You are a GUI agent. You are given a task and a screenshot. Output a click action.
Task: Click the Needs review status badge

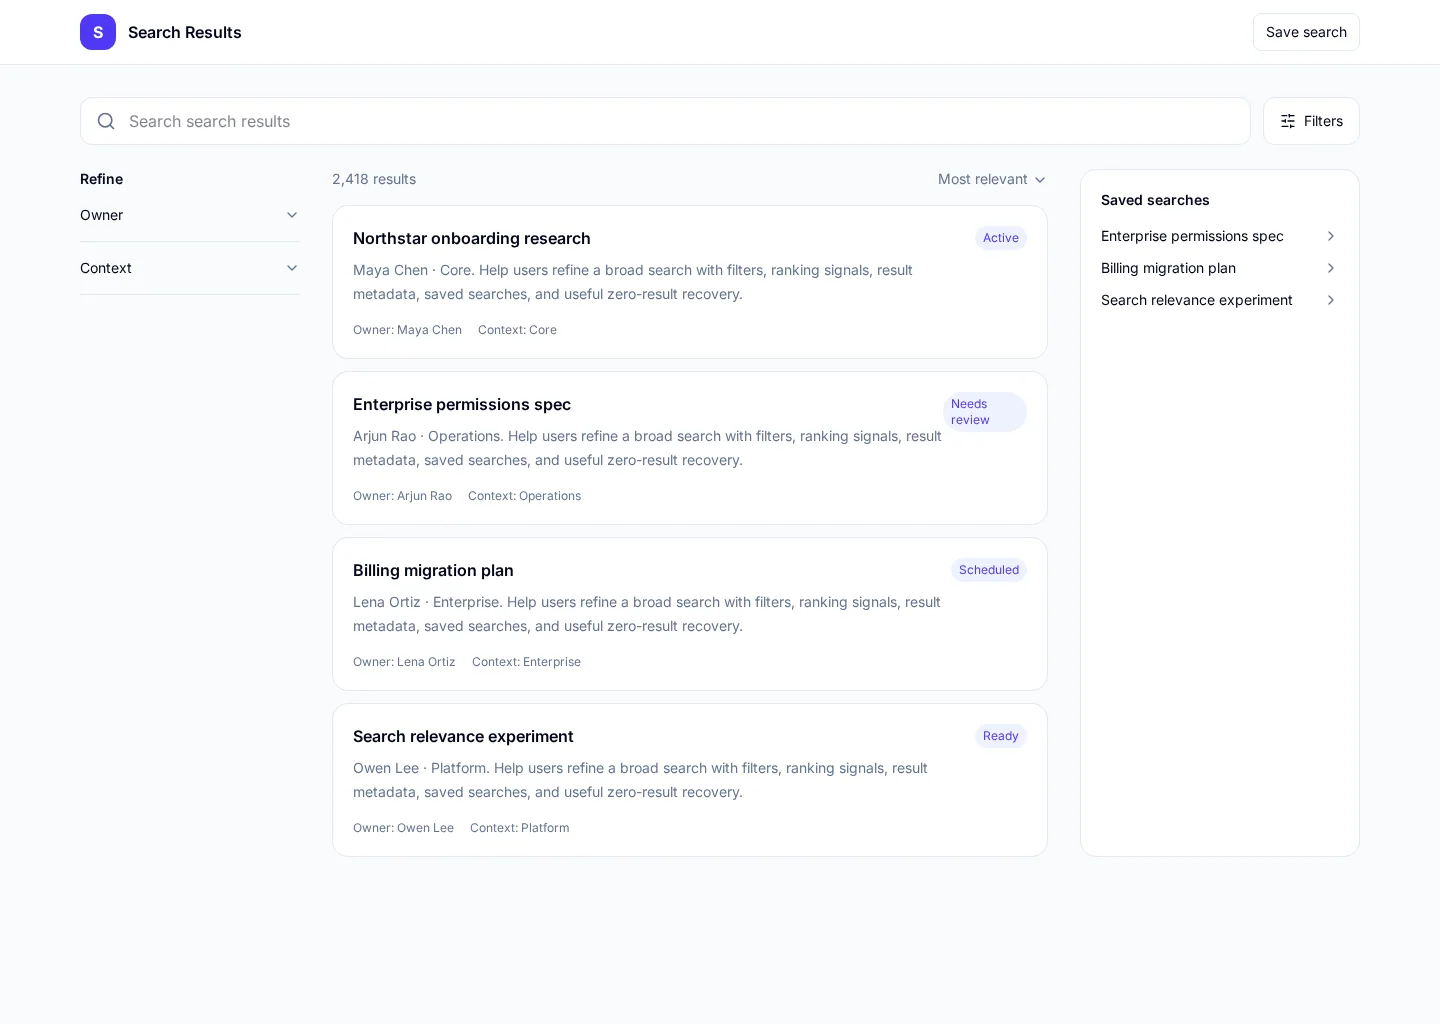click(985, 412)
